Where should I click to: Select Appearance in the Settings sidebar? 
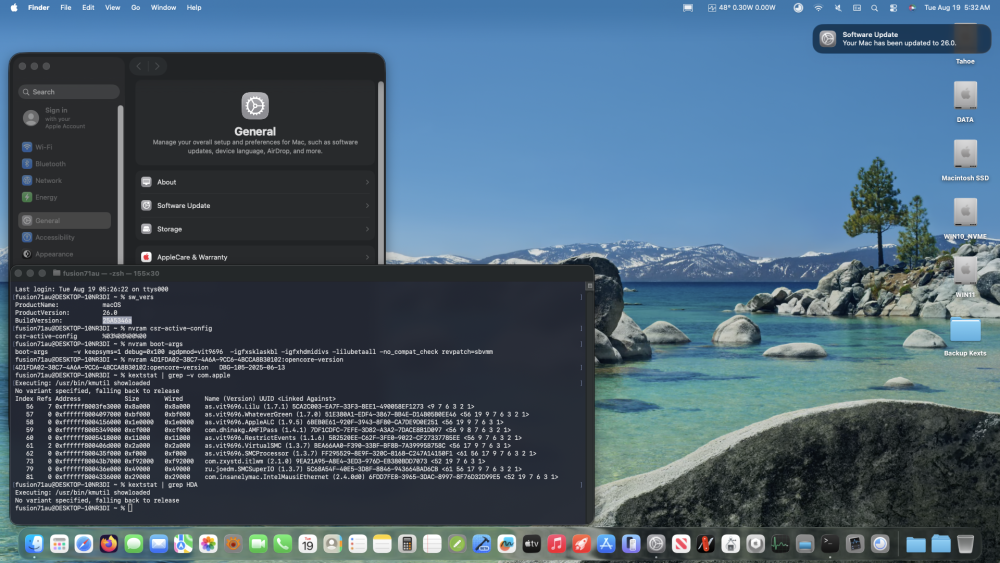[64, 254]
